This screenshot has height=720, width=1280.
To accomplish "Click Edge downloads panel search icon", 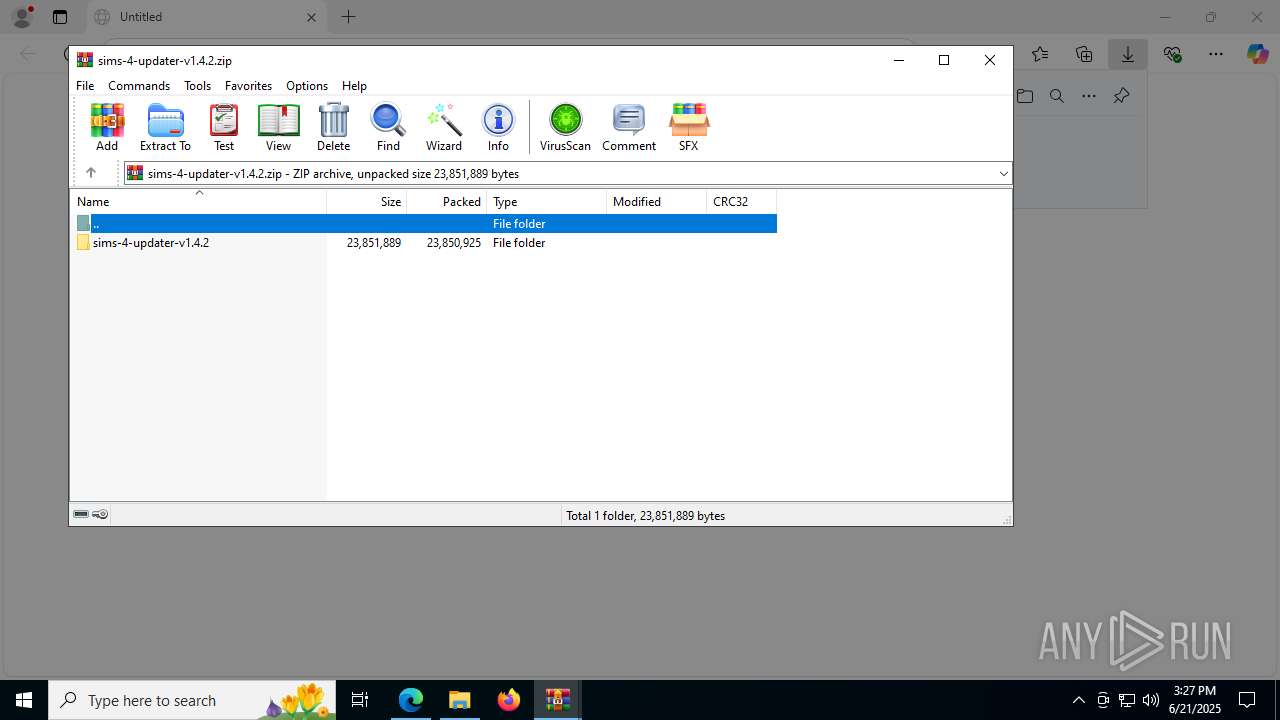I will click(x=1057, y=96).
